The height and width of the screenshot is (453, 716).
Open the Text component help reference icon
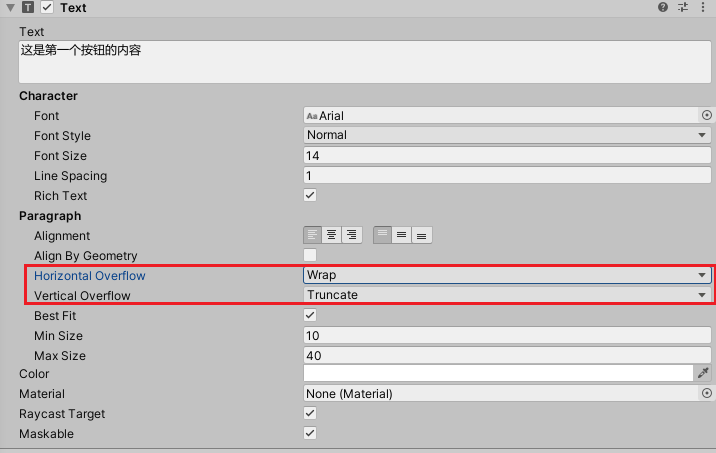pyautogui.click(x=663, y=7)
